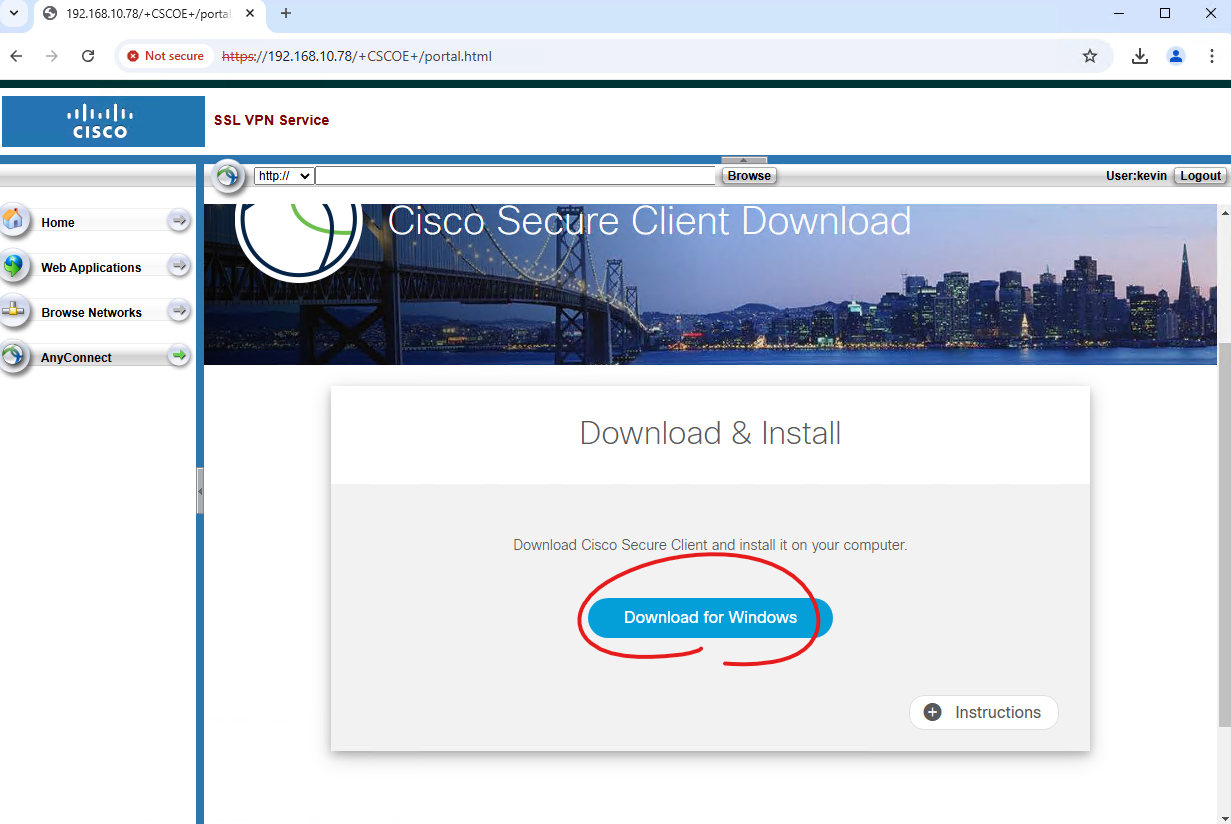Click the 'Download Cisco Secure Client and install' text
1231x824 pixels.
[710, 545]
